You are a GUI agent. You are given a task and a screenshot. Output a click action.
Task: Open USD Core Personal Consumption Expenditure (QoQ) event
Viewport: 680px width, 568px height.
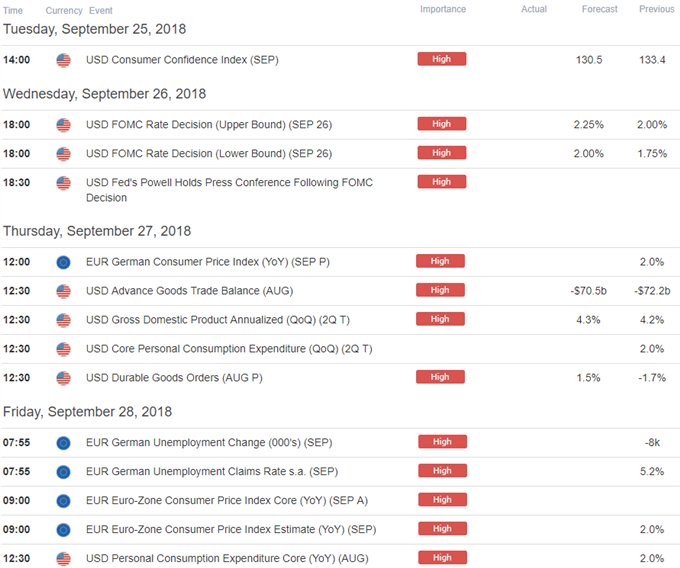click(229, 349)
